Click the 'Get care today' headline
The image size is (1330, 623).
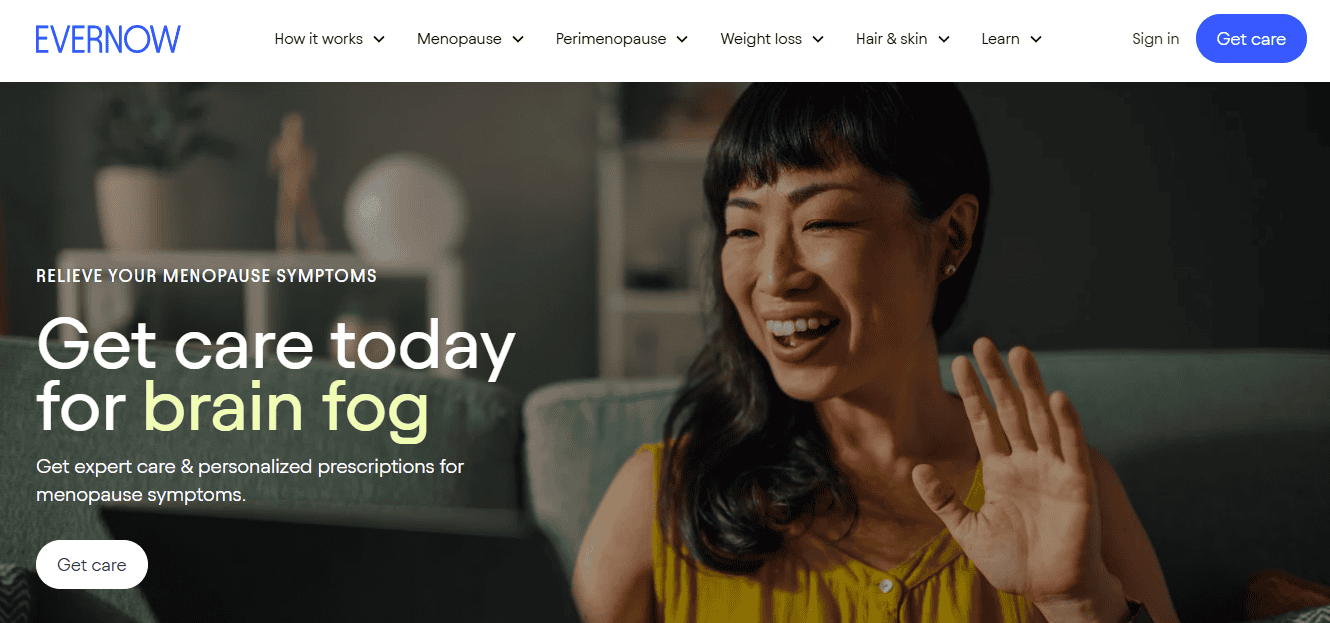click(x=276, y=345)
